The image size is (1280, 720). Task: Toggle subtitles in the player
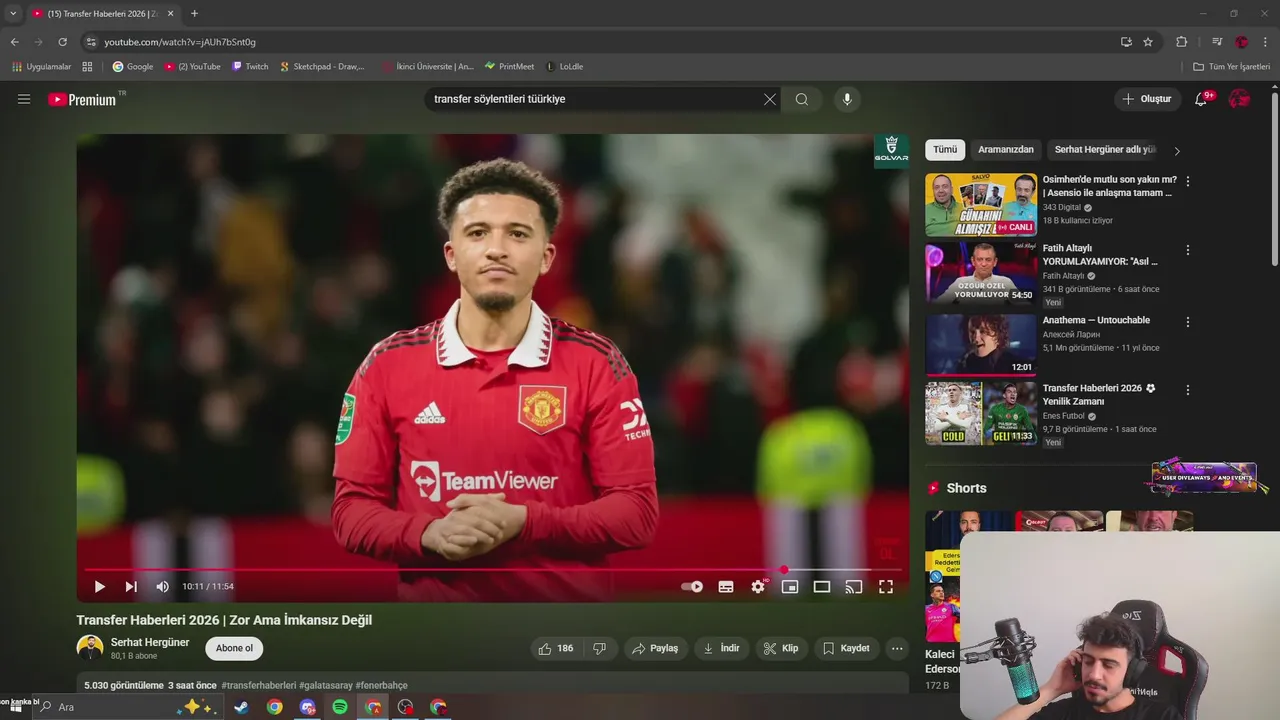[726, 587]
